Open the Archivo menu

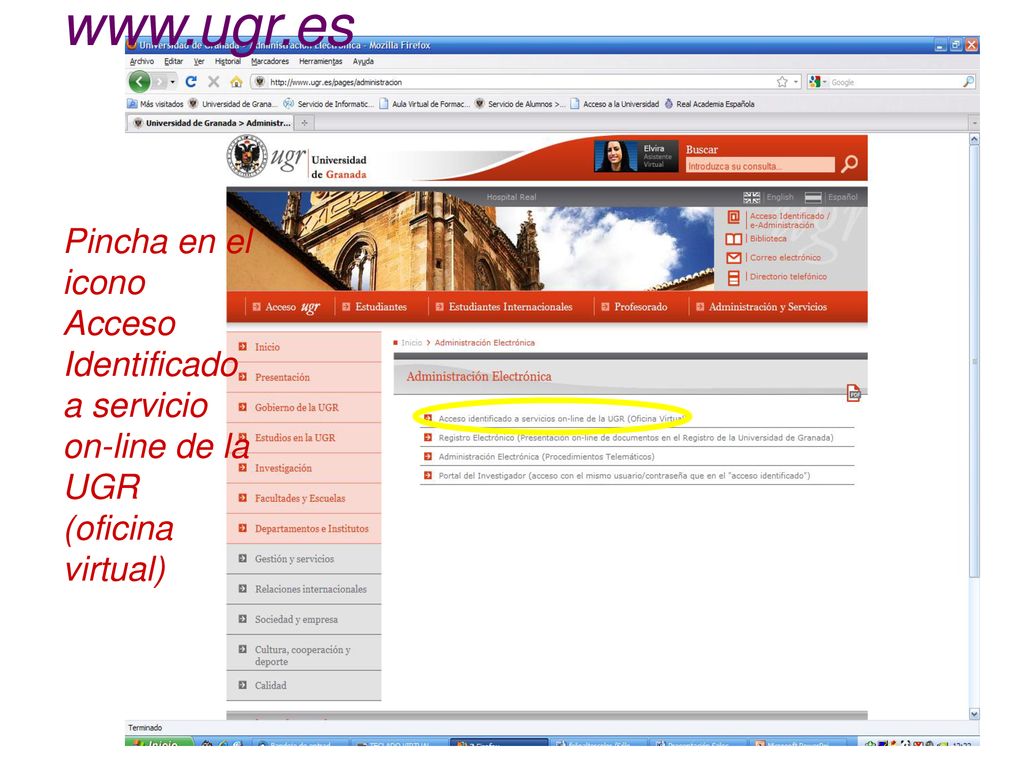click(142, 61)
